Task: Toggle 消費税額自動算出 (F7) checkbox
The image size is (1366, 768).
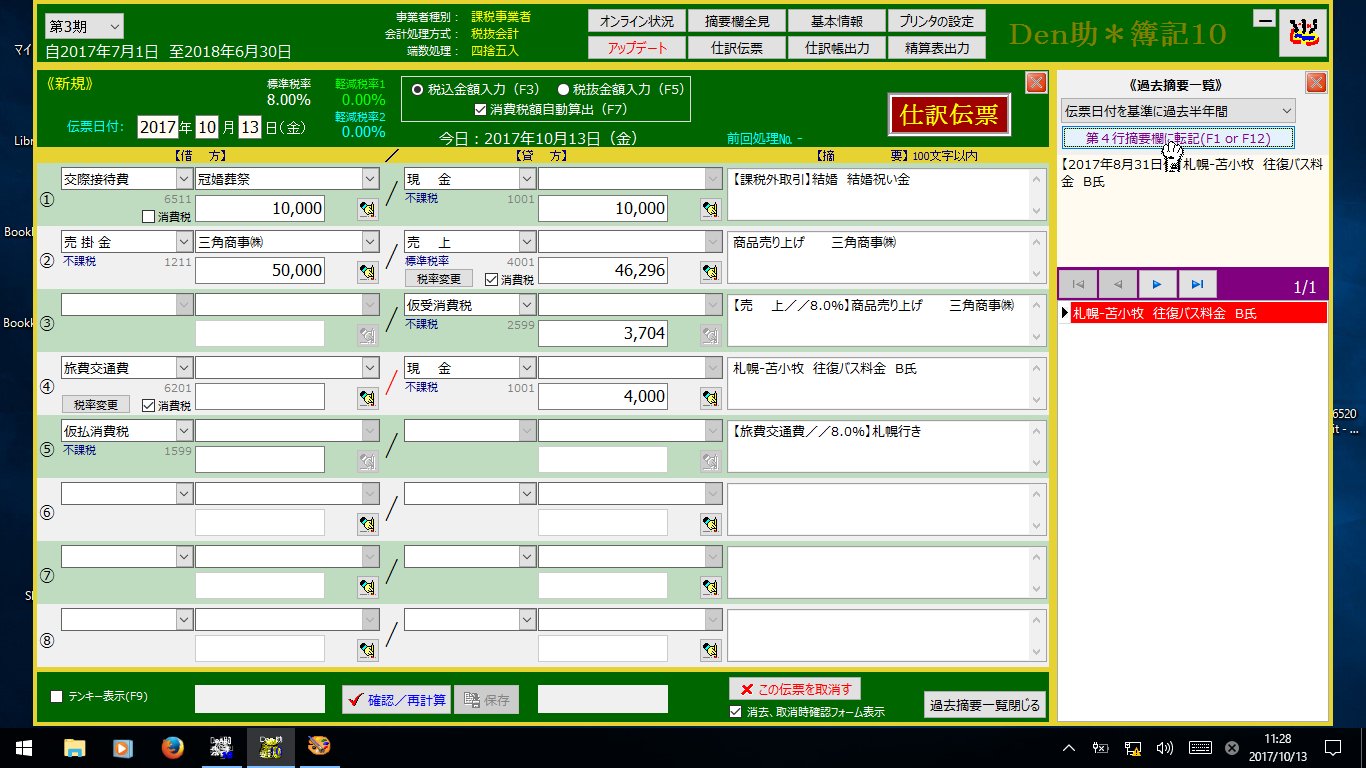Action: 481,109
